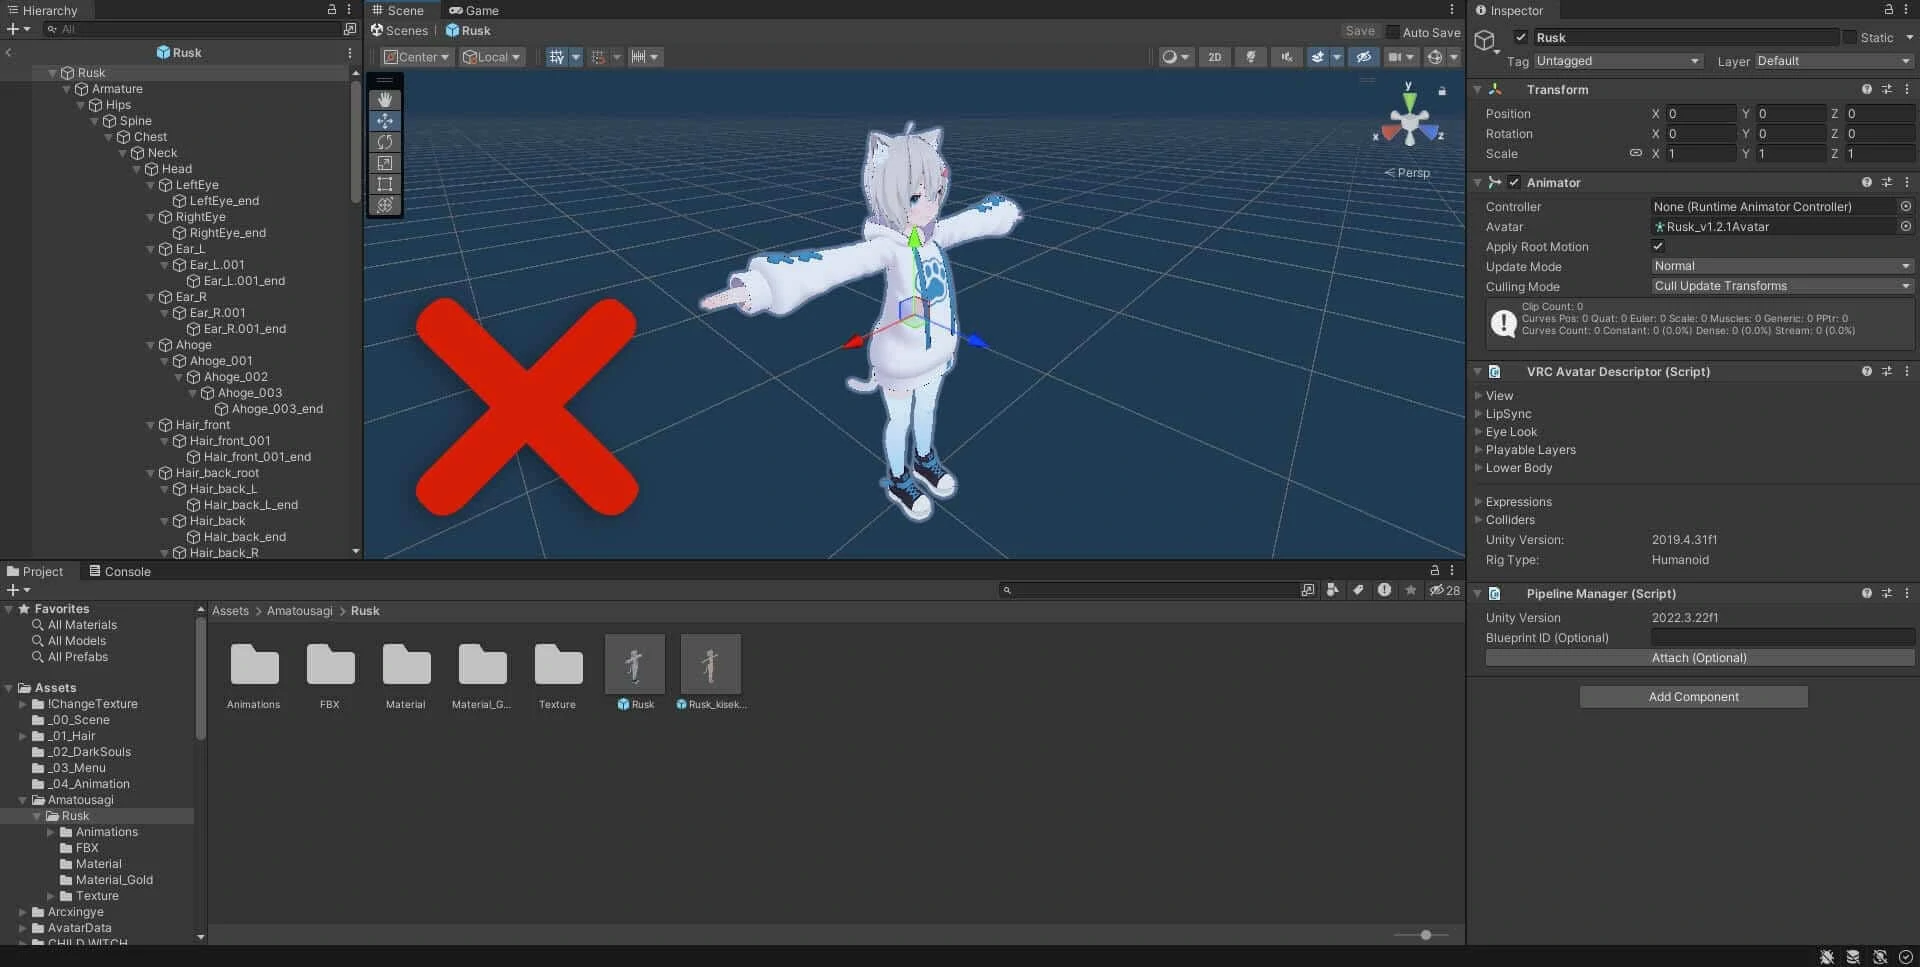Toggle scene lighting bulb icon
The image size is (1920, 967).
click(1250, 57)
